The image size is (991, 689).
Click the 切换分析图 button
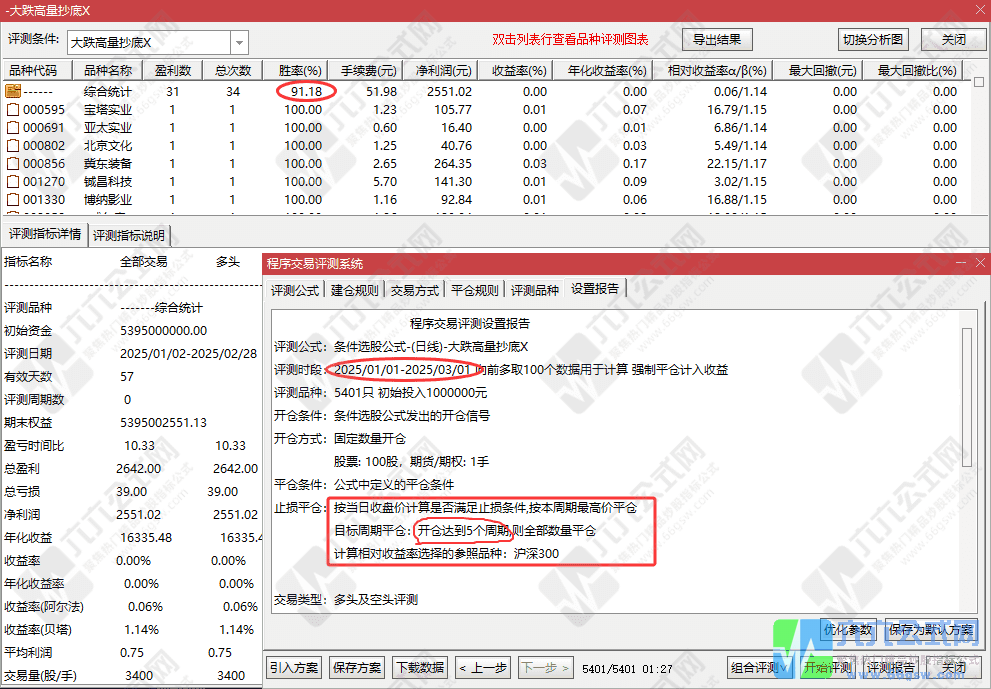click(873, 39)
